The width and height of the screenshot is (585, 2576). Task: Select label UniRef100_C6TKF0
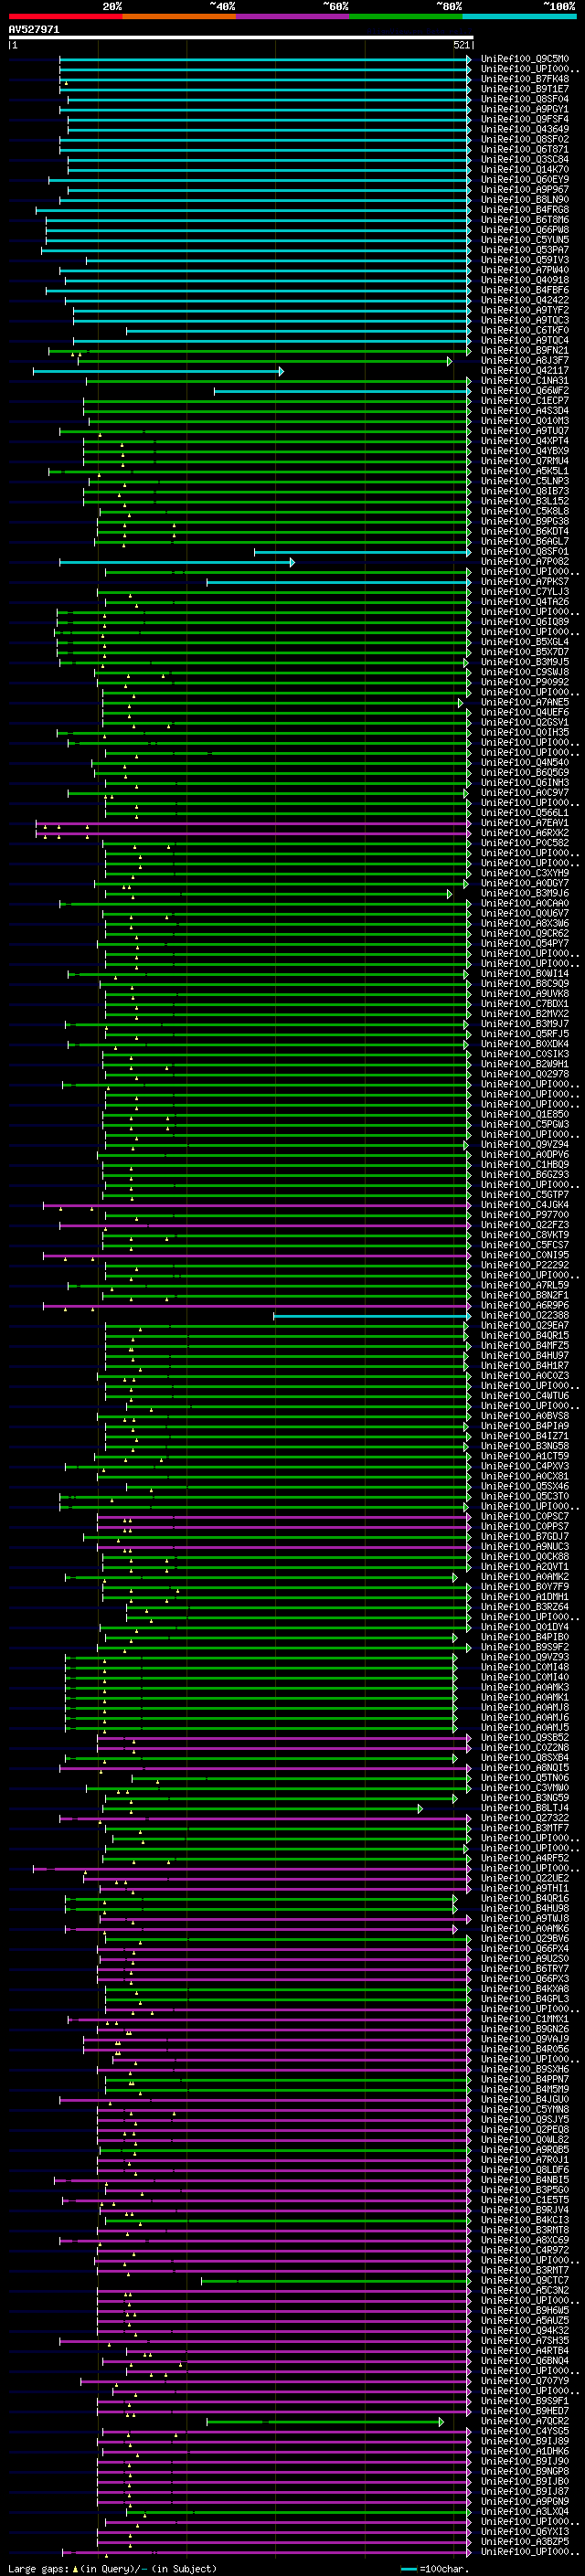coord(525,331)
